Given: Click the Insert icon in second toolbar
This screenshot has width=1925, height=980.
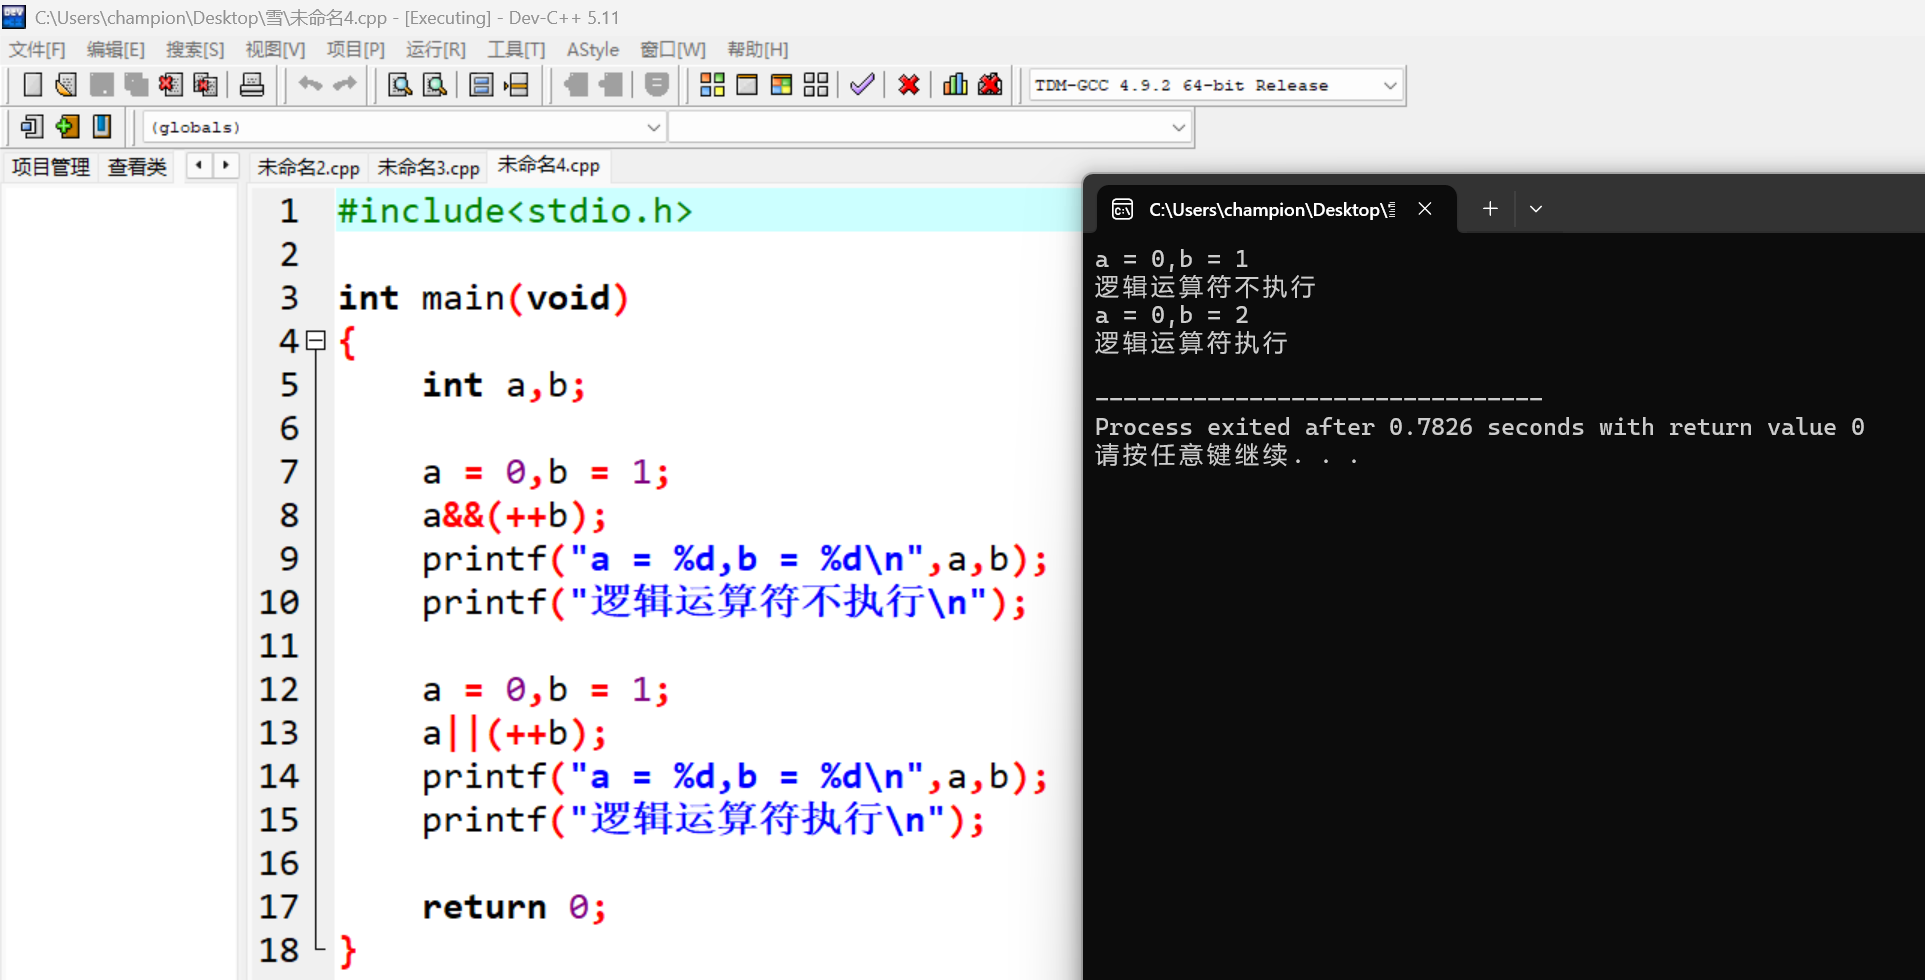Looking at the screenshot, I should point(32,127).
